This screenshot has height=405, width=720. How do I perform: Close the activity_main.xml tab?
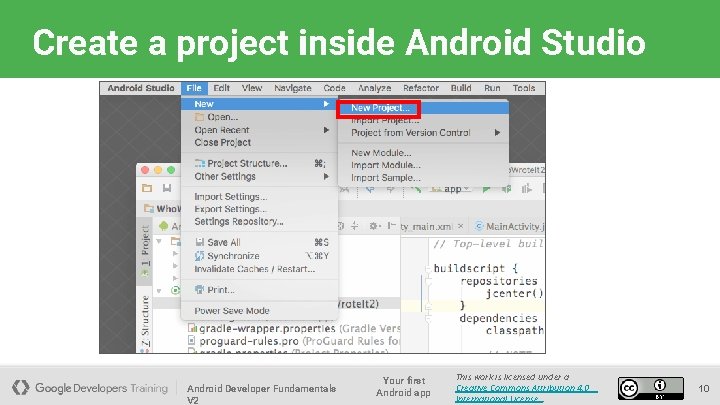(460, 226)
